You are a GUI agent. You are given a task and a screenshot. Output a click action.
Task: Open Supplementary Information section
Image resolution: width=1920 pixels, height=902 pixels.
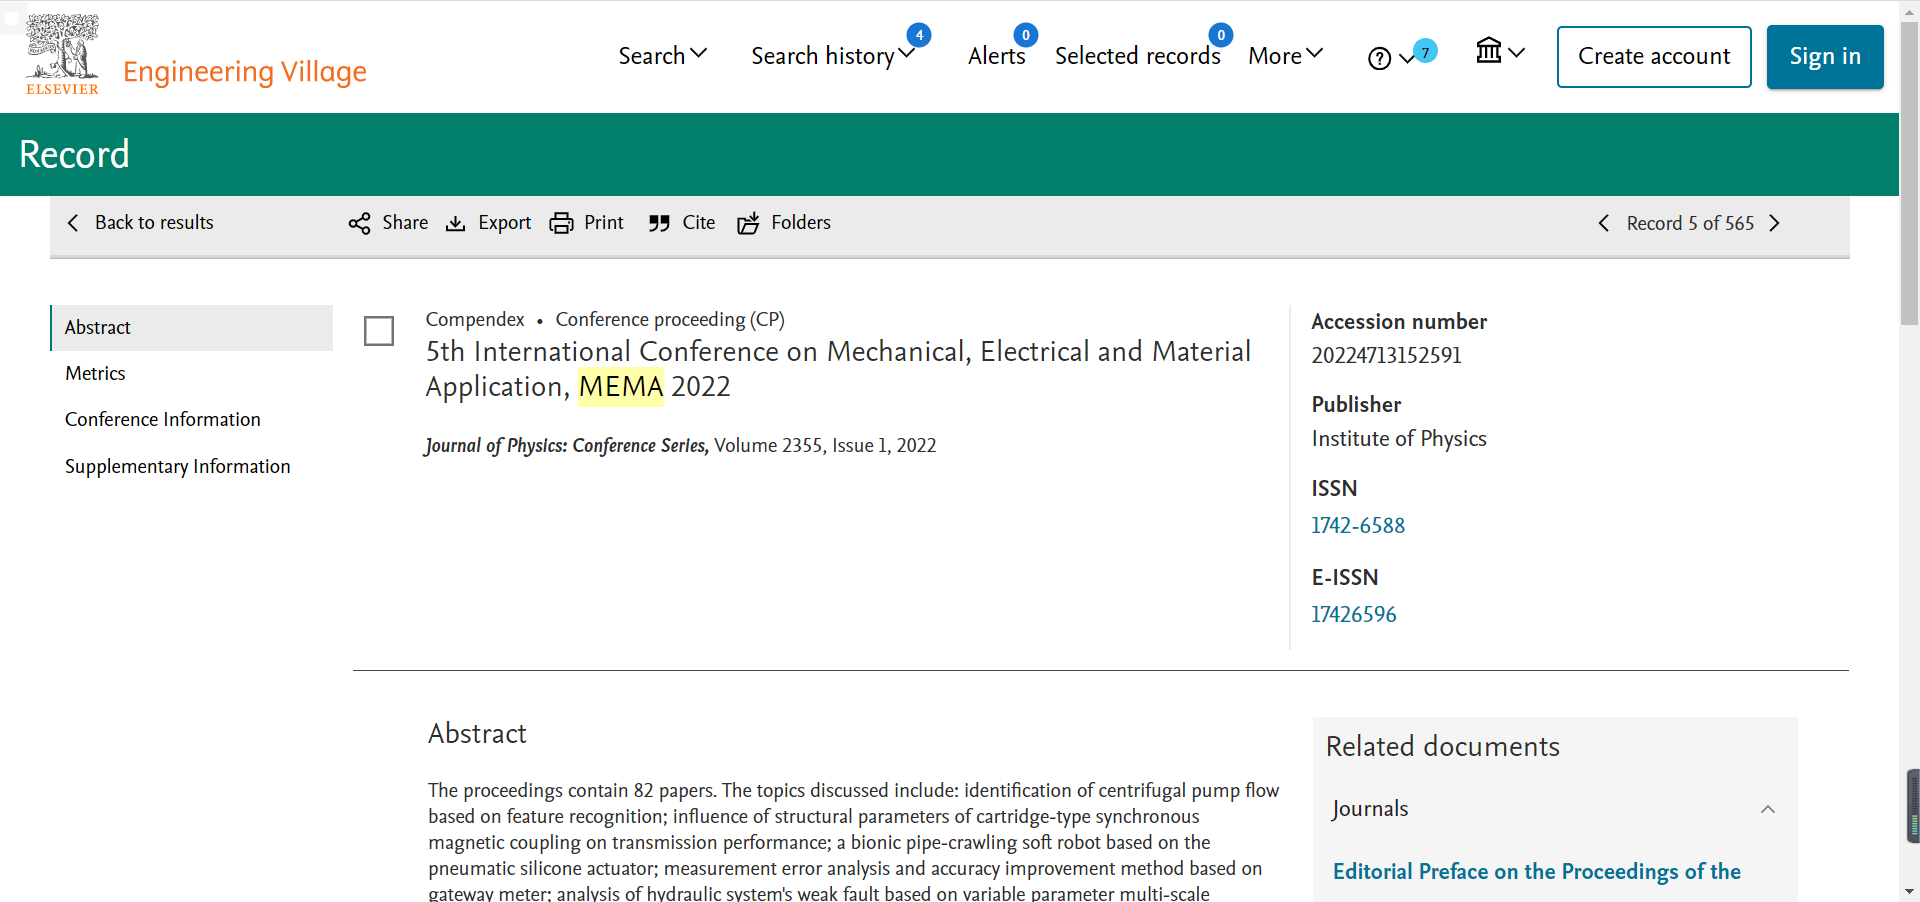tap(178, 466)
